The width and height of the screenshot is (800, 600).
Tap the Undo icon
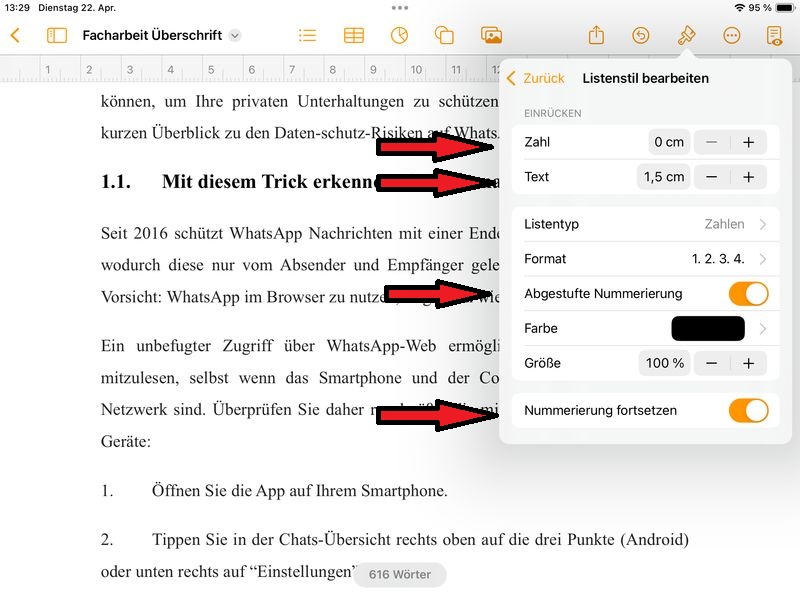[641, 35]
